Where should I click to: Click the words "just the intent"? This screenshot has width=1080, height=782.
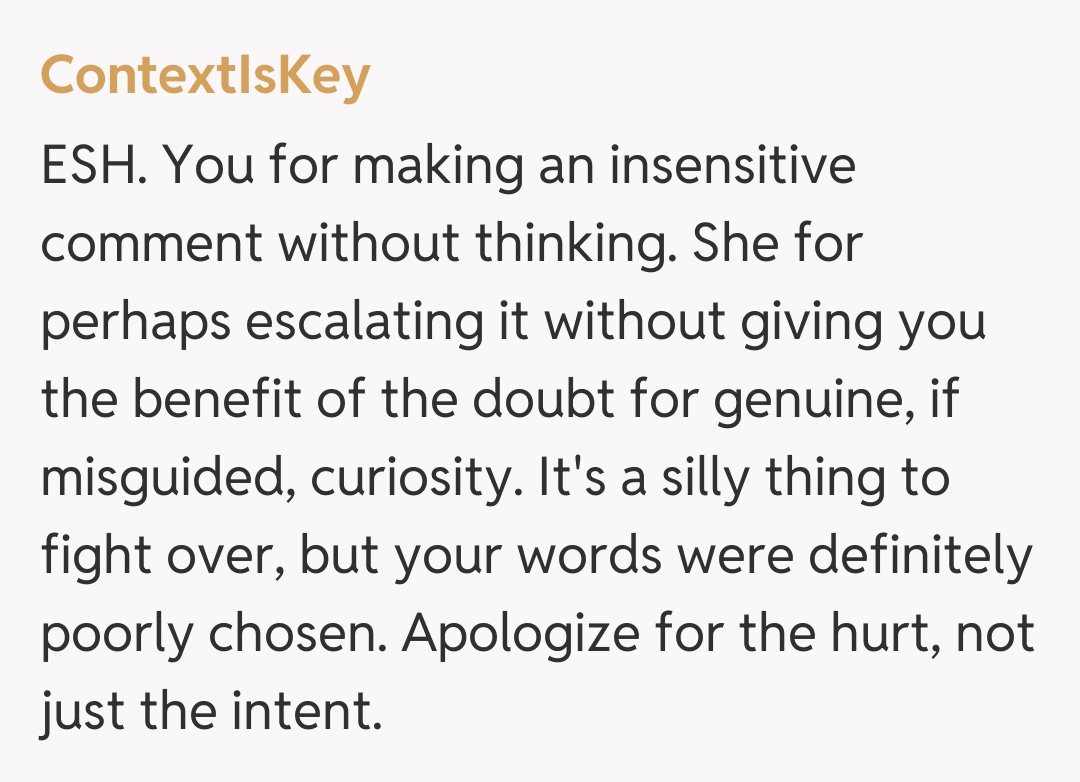(210, 712)
